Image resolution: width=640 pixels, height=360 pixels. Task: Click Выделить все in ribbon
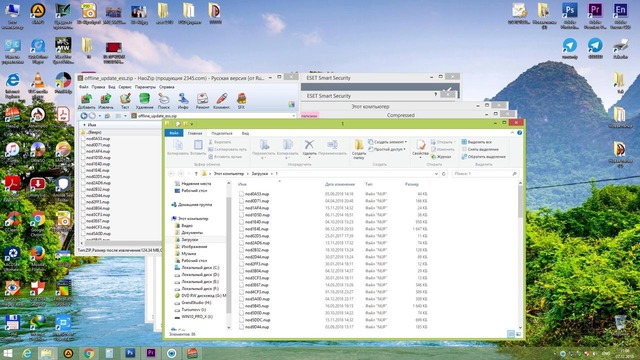[476, 142]
